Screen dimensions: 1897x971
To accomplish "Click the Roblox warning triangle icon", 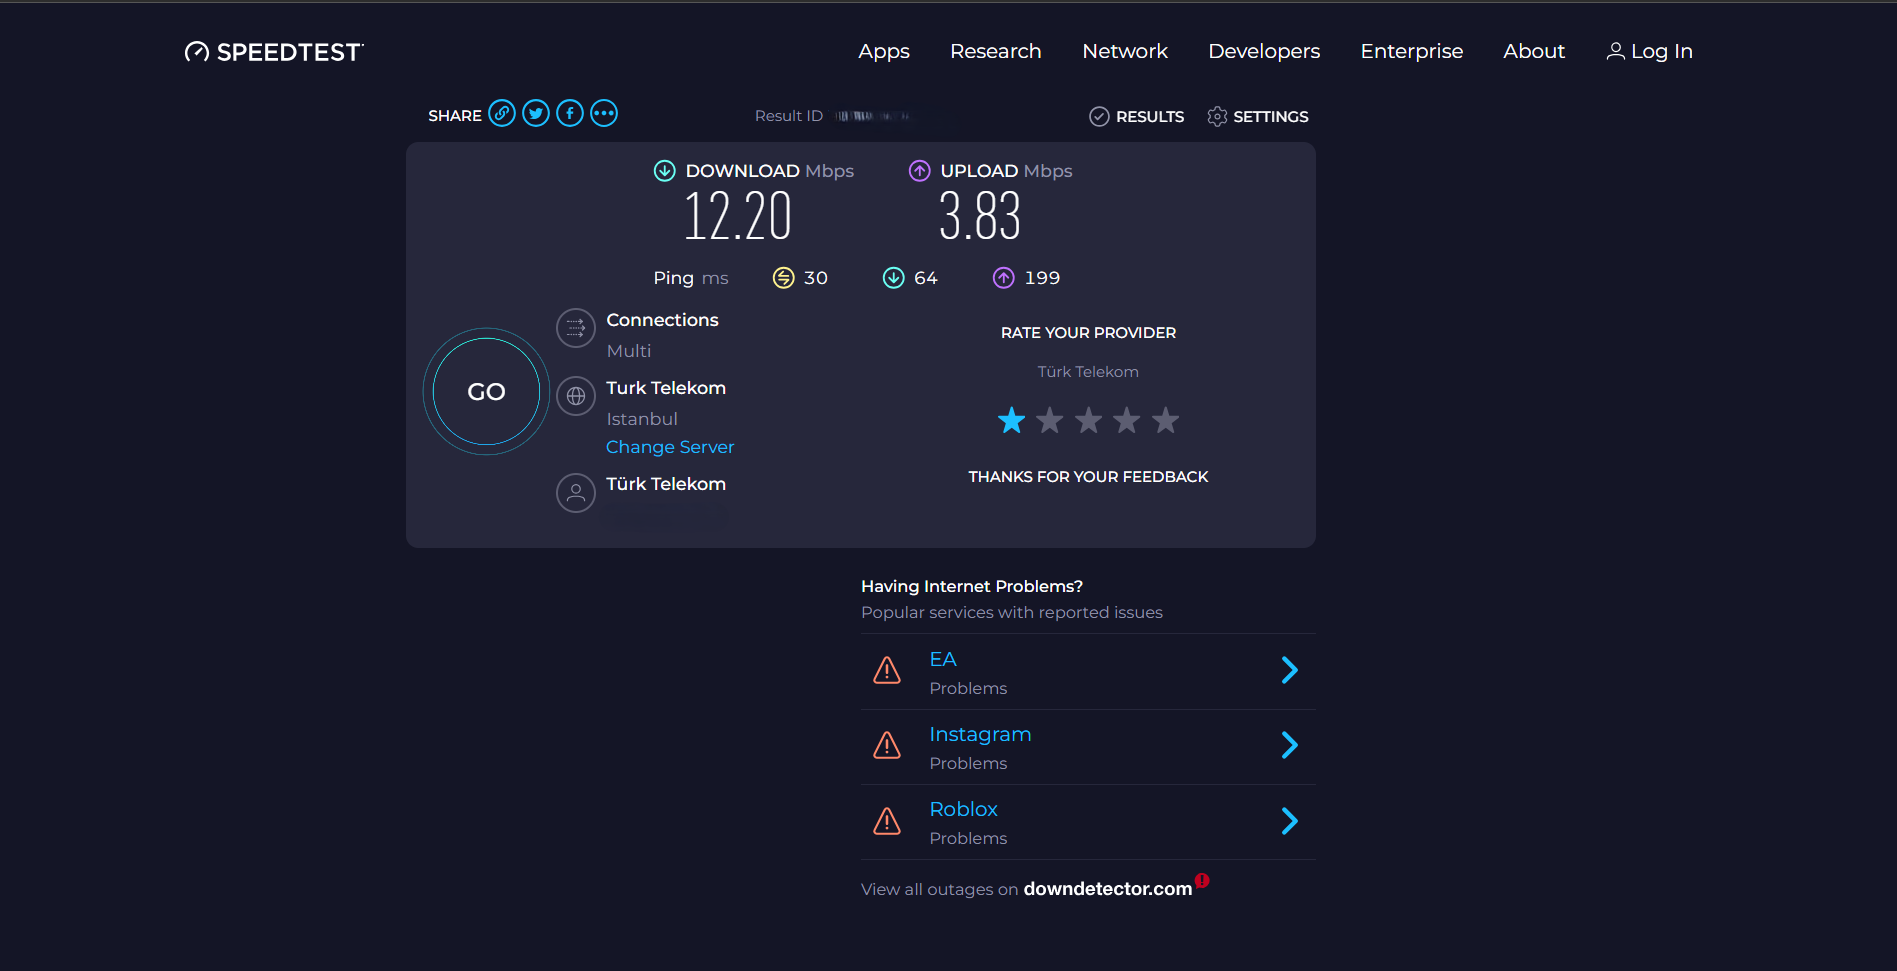I will 887,821.
